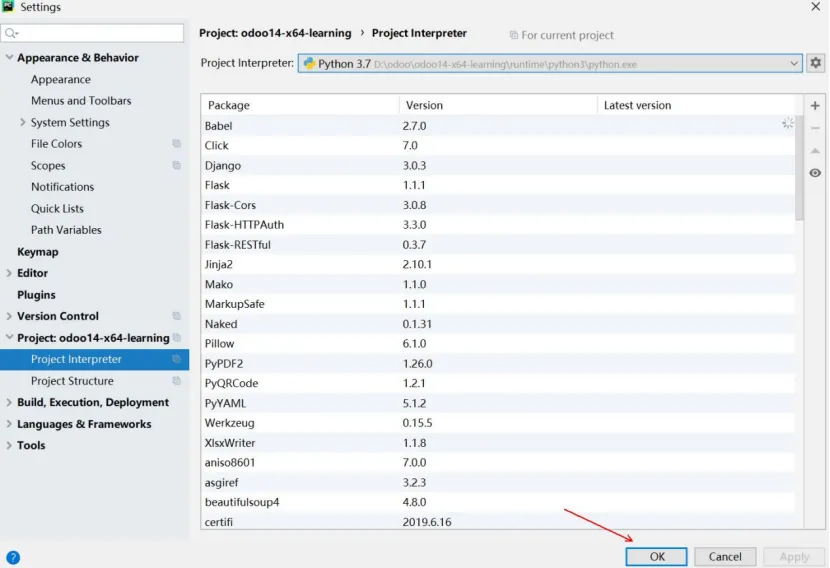Open the Plugins settings

coord(36,294)
